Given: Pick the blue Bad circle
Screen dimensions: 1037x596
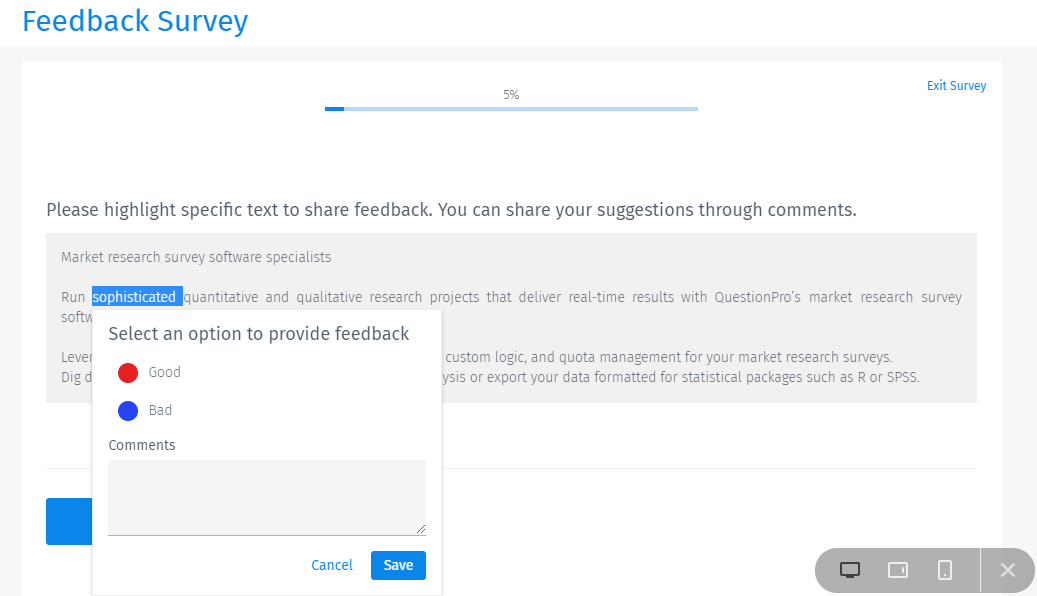Looking at the screenshot, I should click(128, 411).
